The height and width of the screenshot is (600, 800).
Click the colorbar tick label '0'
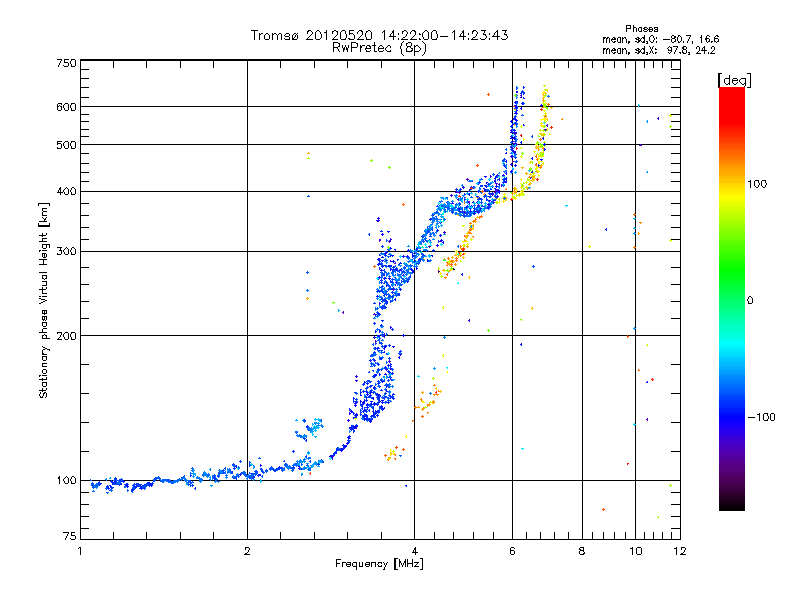coord(750,301)
